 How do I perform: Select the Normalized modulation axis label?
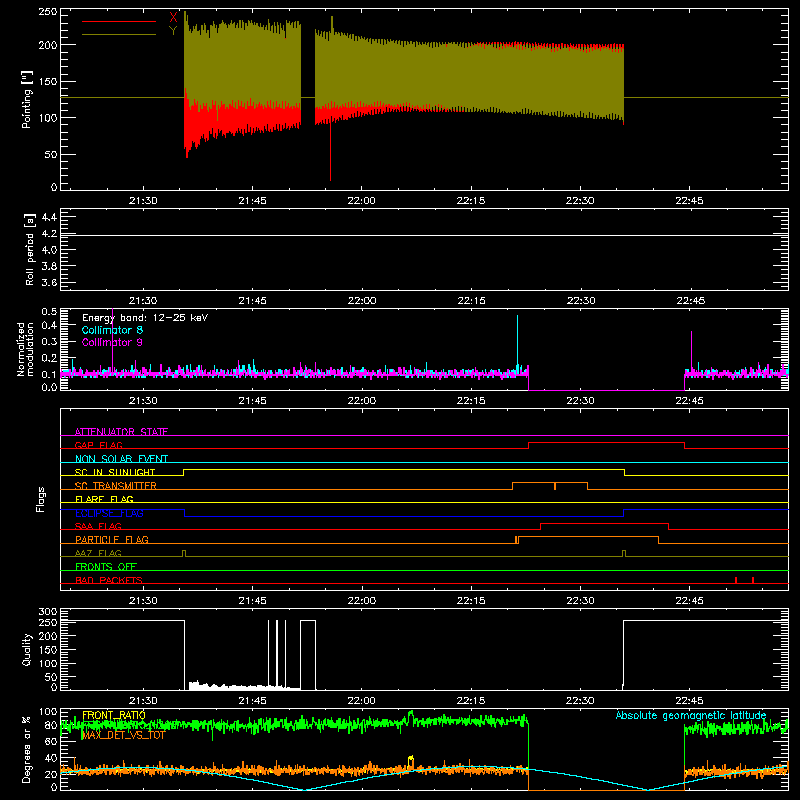26,349
